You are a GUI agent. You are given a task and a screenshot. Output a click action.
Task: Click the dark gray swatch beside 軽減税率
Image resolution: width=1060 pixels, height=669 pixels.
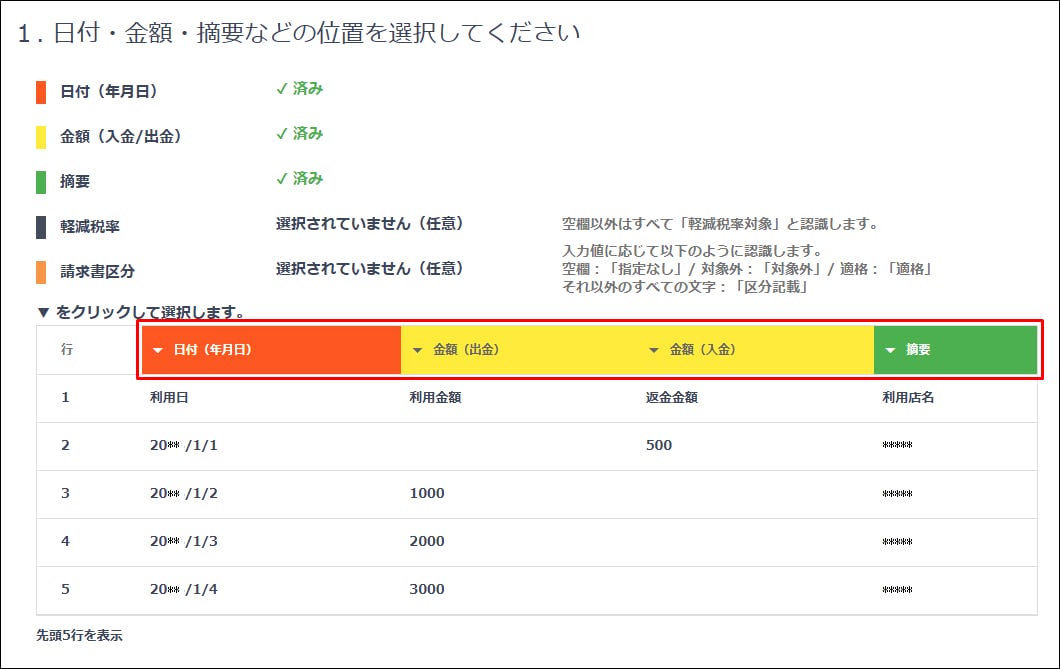tap(41, 227)
